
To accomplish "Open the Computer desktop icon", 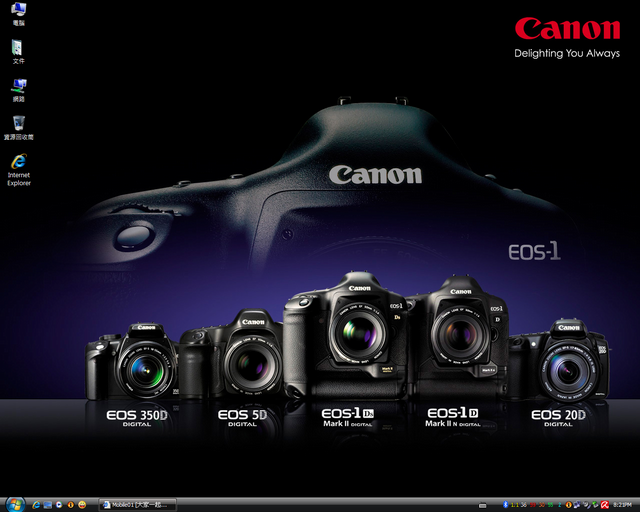I will click(x=18, y=13).
